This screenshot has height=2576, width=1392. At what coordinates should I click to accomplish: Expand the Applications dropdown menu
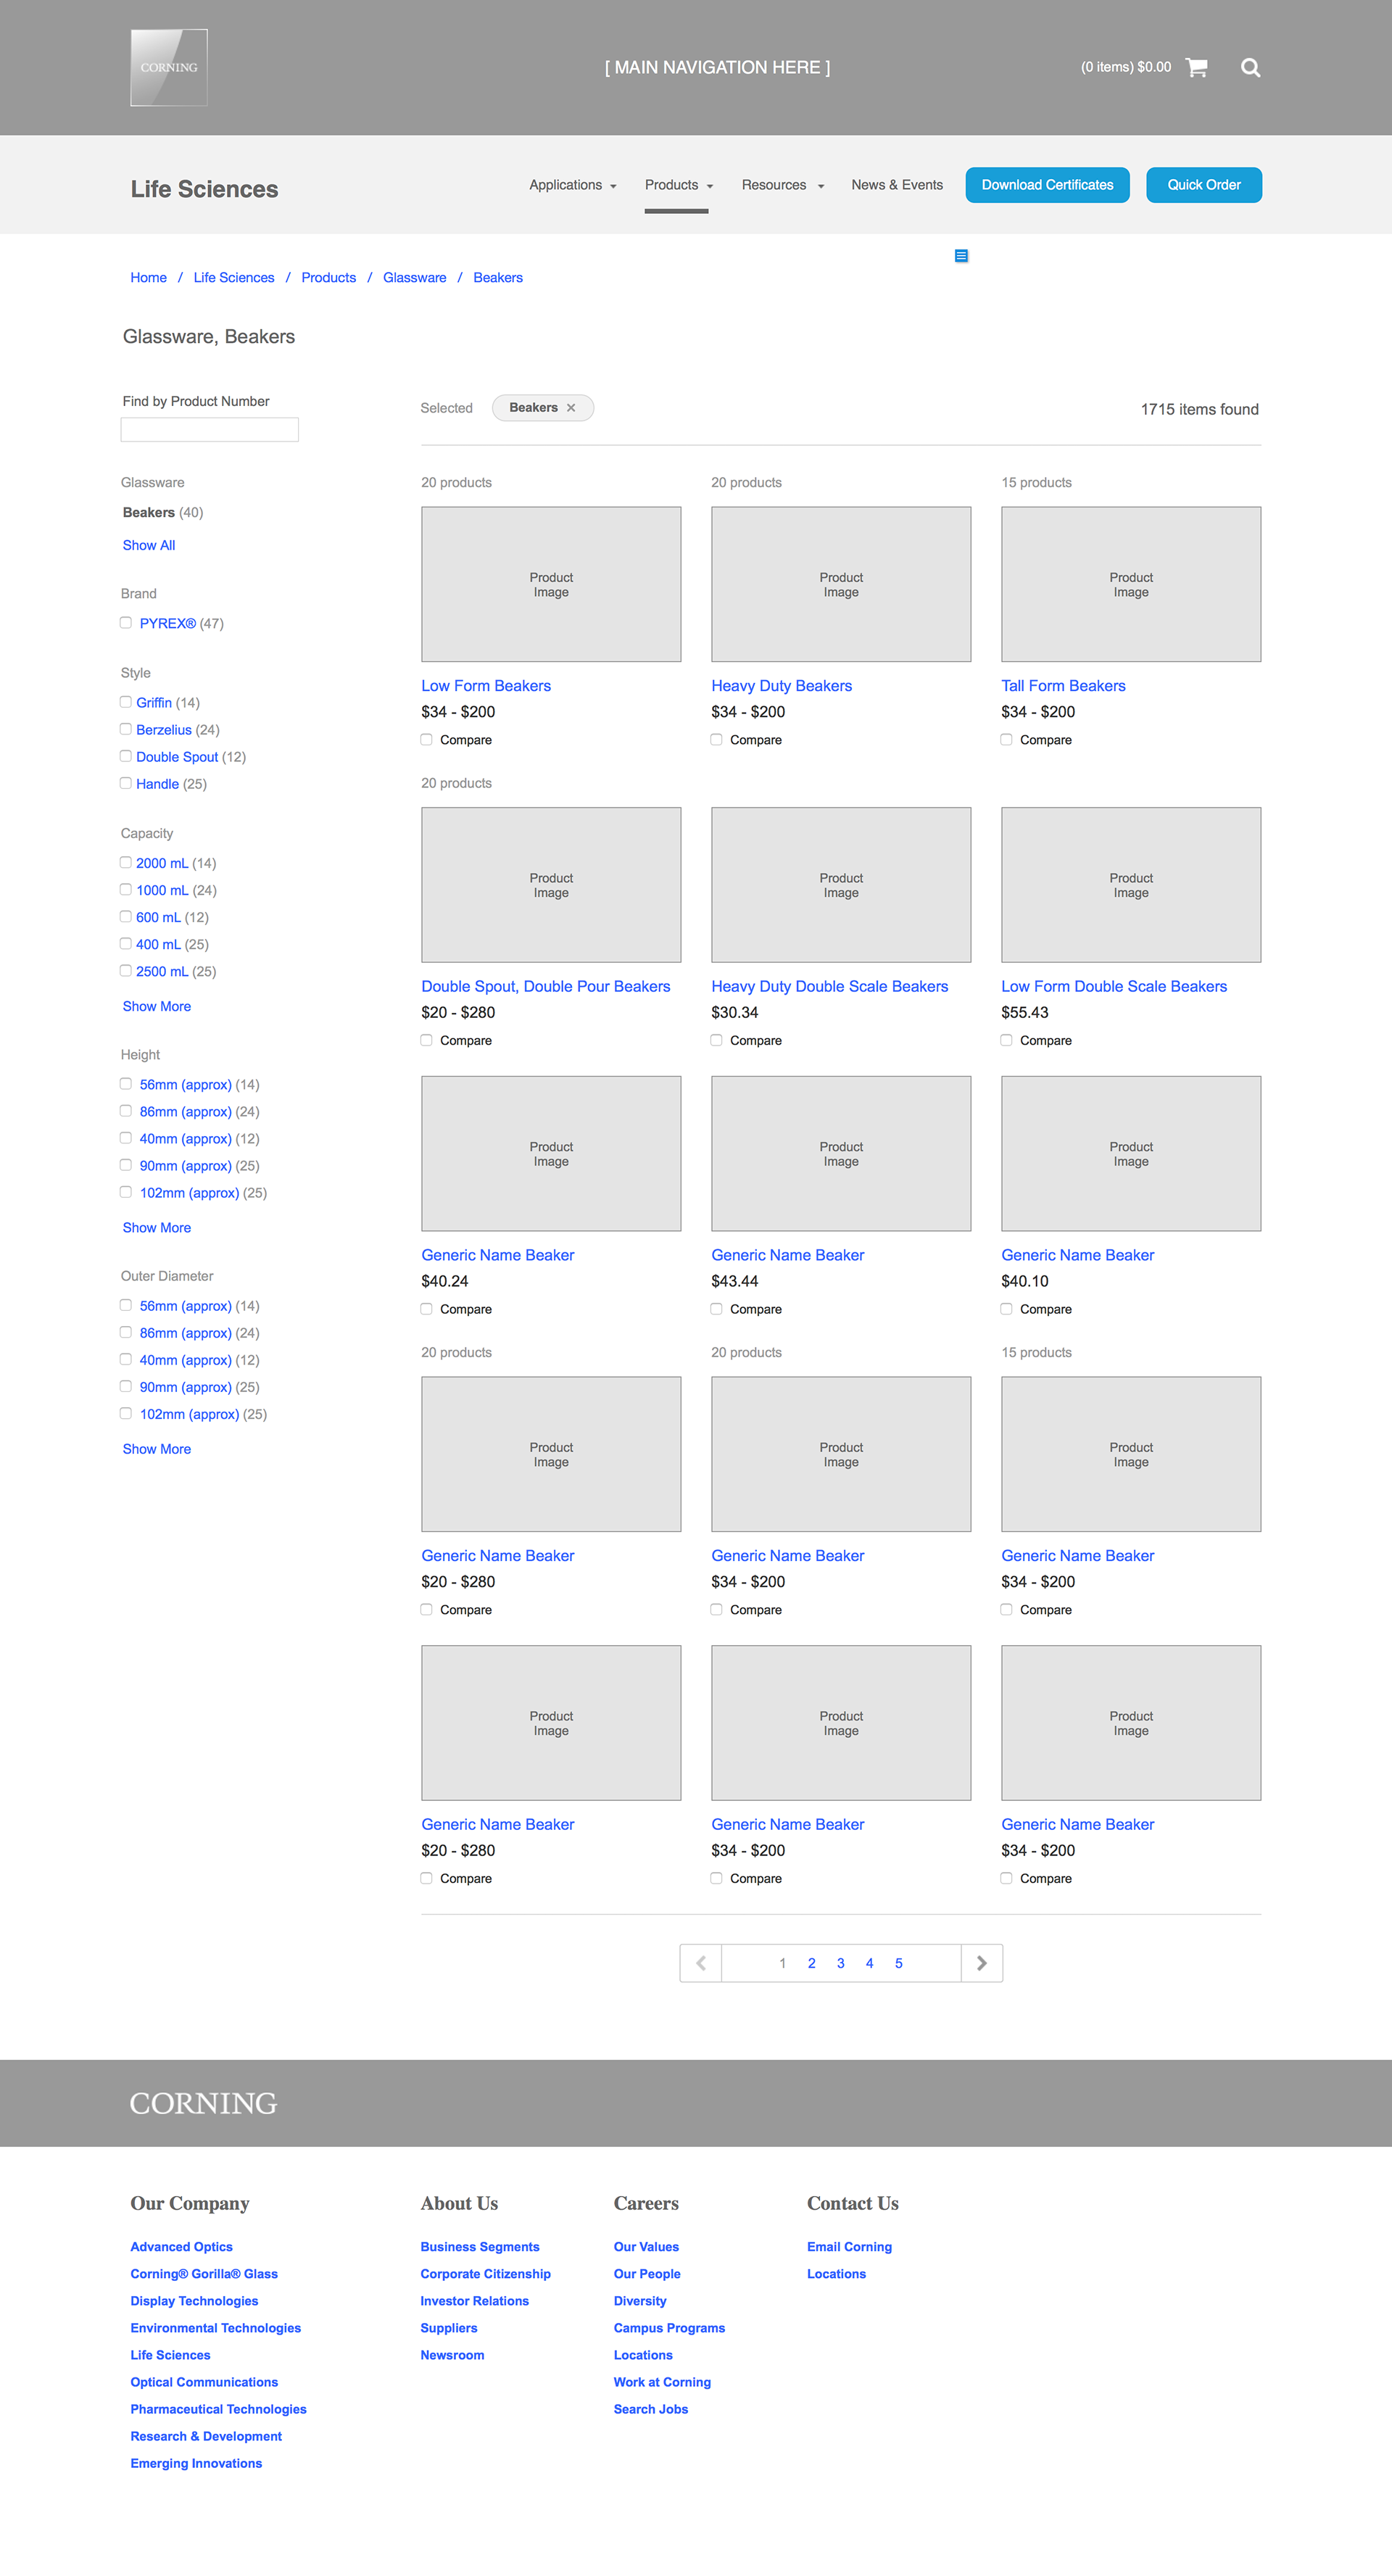pos(572,186)
